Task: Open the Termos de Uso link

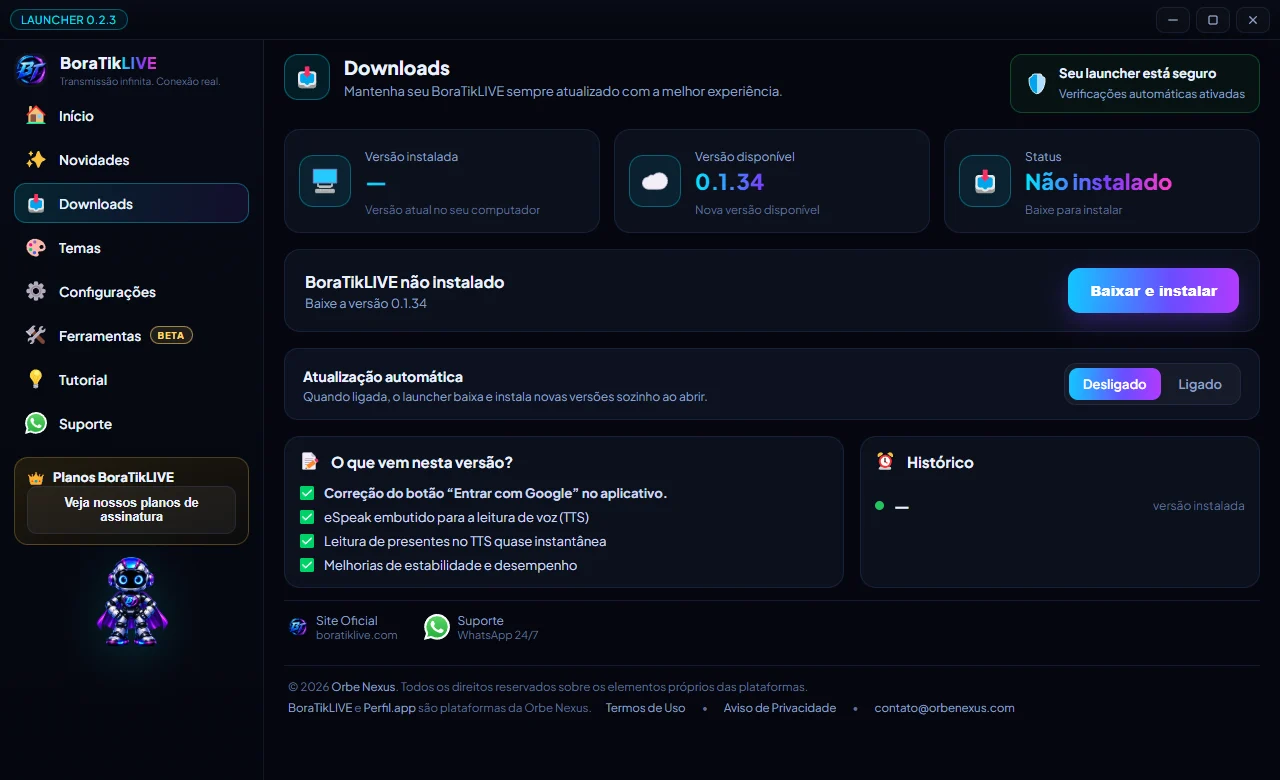Action: click(645, 708)
